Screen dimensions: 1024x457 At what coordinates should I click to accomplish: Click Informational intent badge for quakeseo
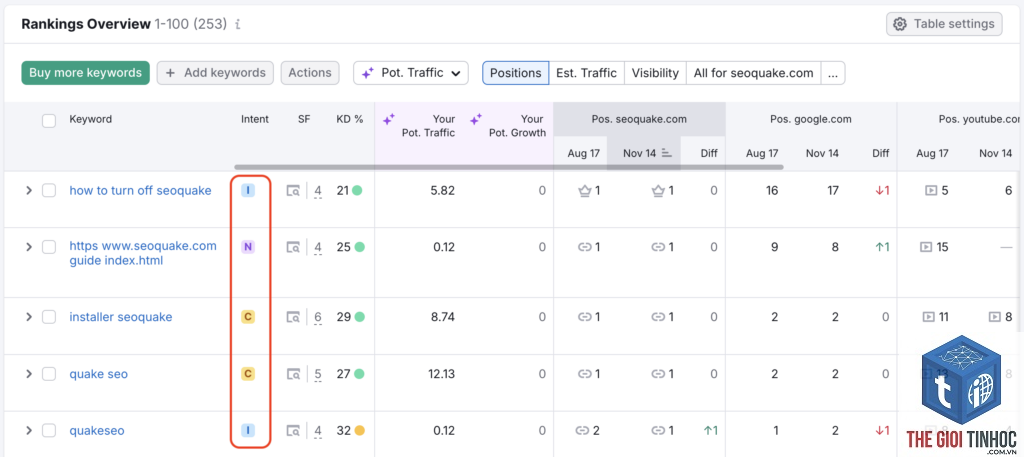click(248, 431)
